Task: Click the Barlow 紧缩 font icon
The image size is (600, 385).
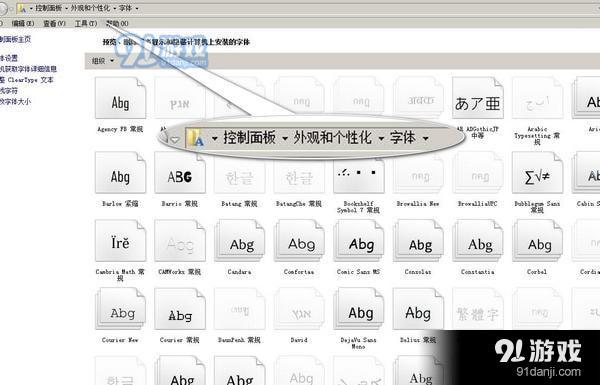Action: 121,173
